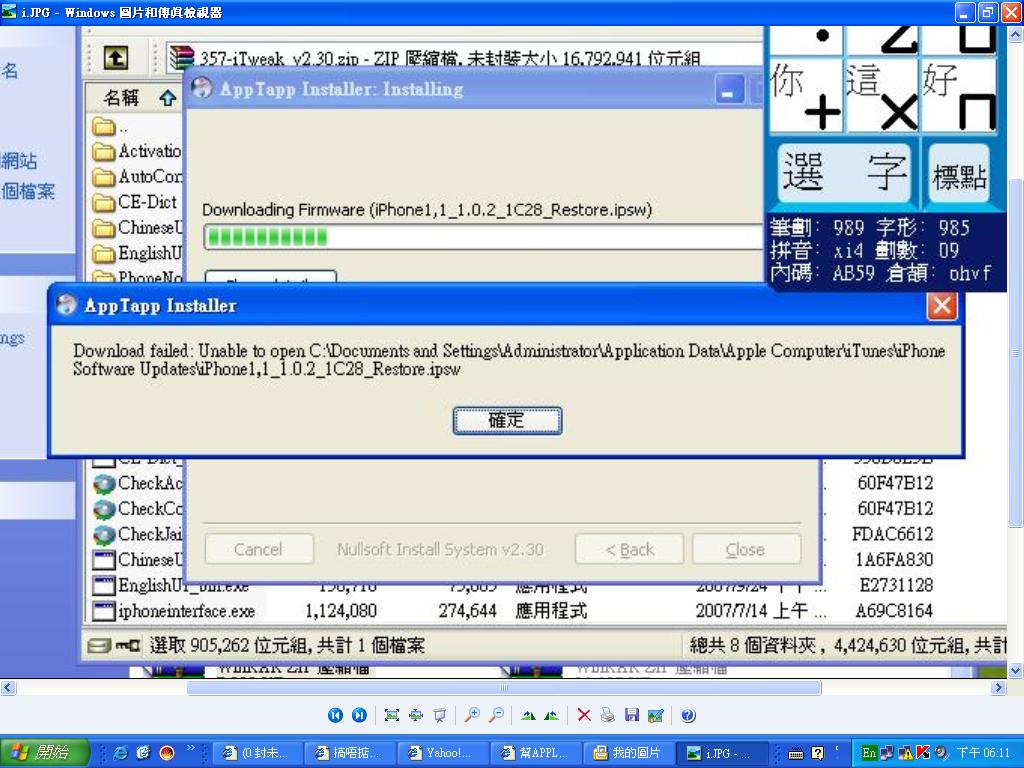Delete the current picture
Screen dimensions: 1024x768
click(584, 715)
